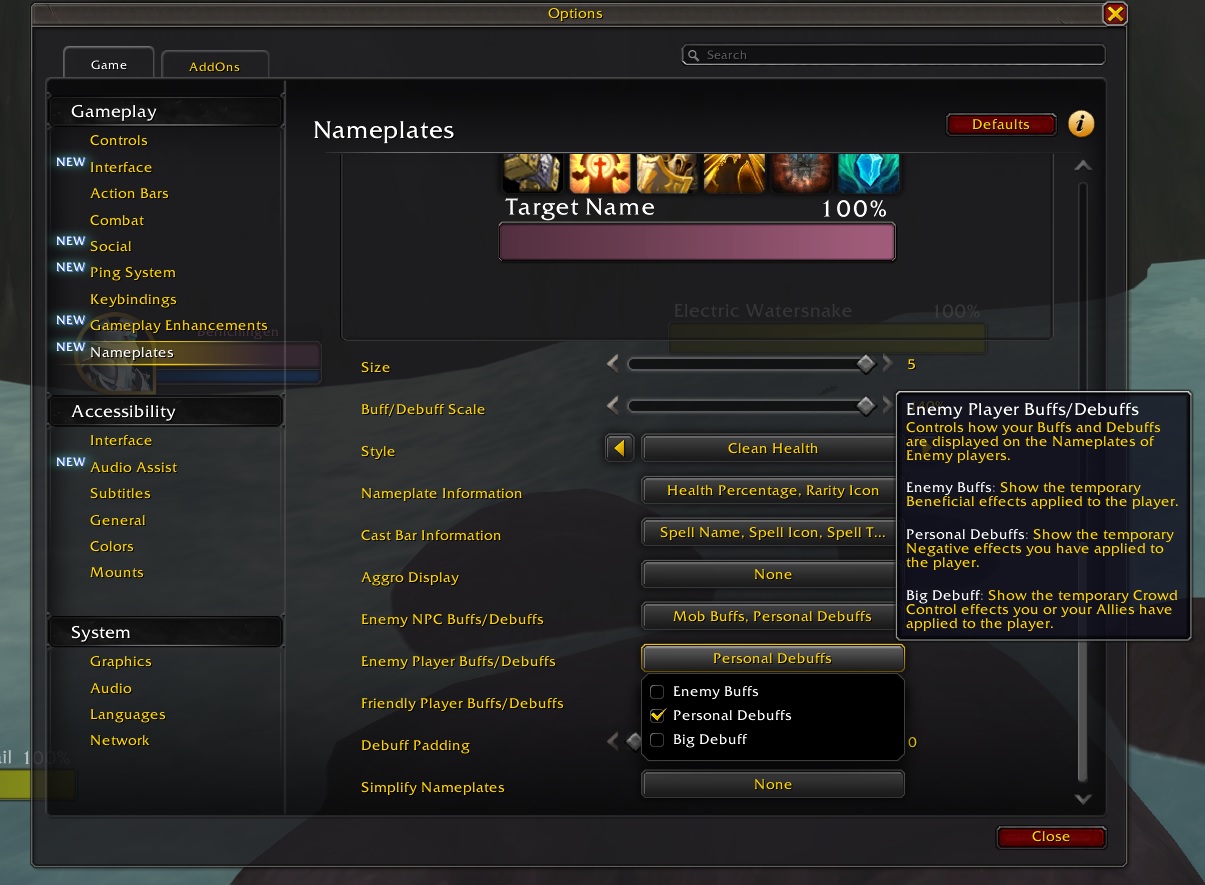Click the search magnifier icon
Viewport: 1205px width, 885px height.
(x=692, y=55)
